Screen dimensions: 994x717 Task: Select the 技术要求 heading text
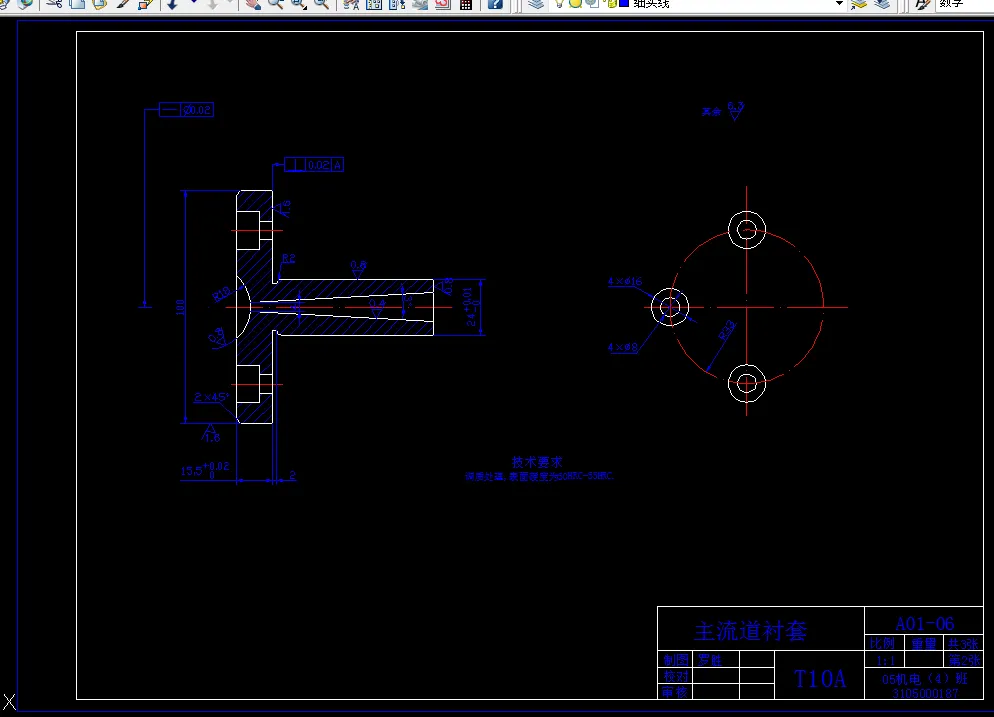pos(537,462)
